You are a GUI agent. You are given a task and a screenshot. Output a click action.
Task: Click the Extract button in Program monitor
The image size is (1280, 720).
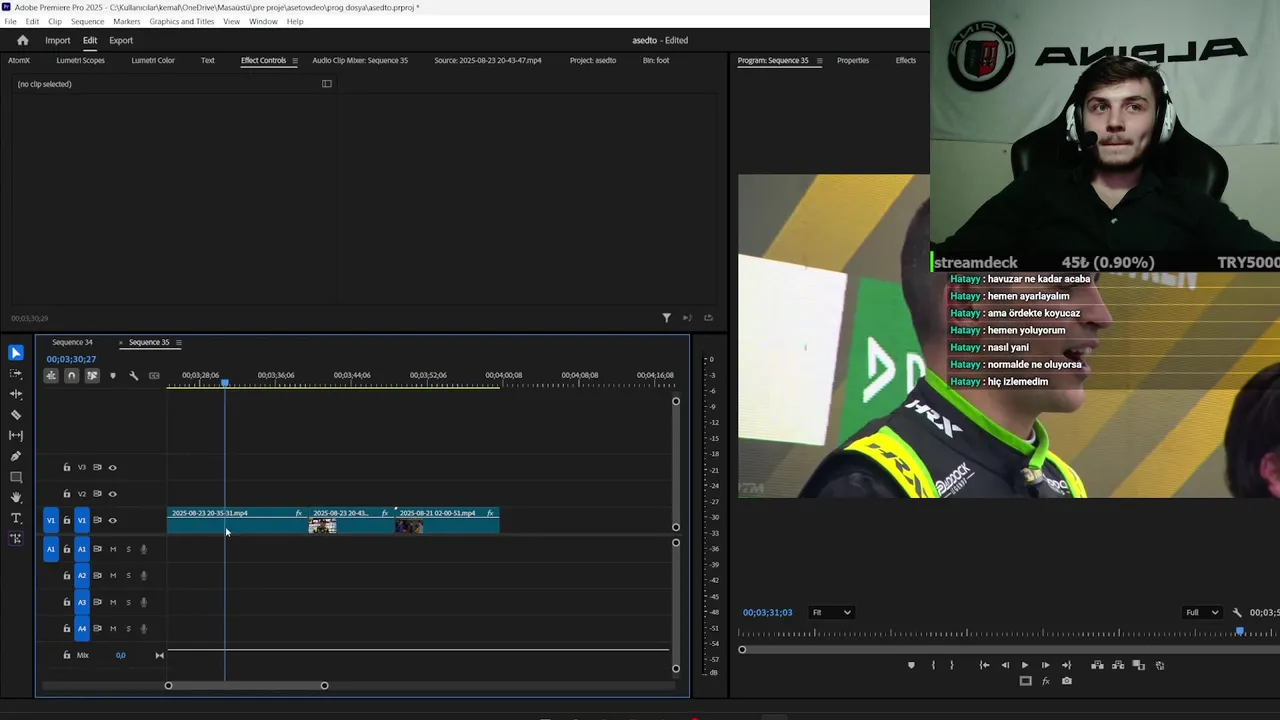pos(1118,665)
